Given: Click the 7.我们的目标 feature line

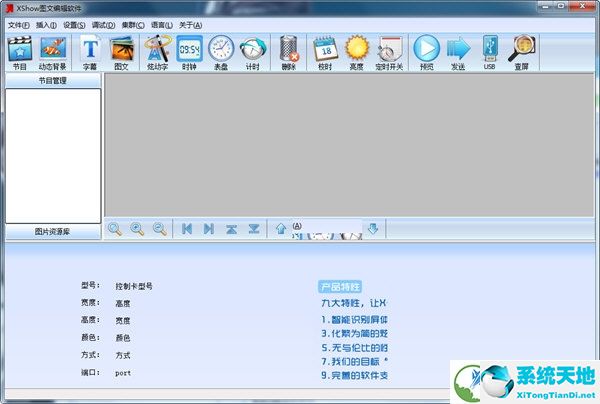Looking at the screenshot, I should tap(354, 361).
